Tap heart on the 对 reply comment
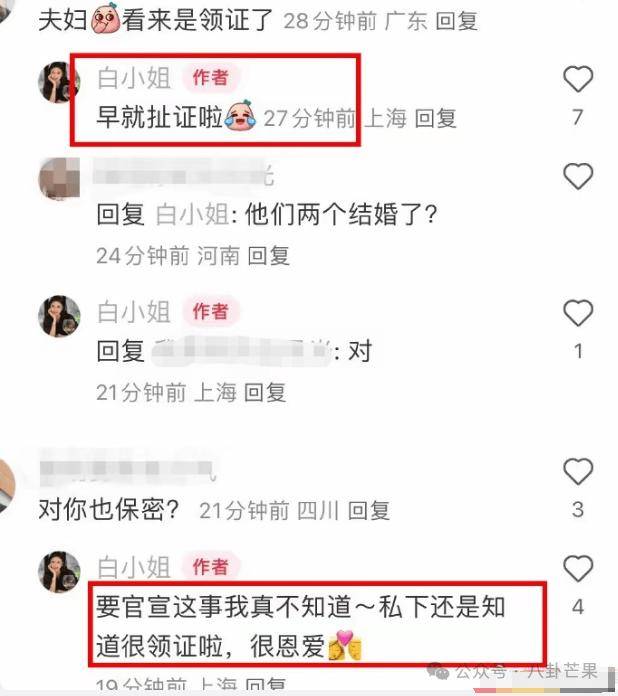The width and height of the screenshot is (618, 696). (578, 313)
